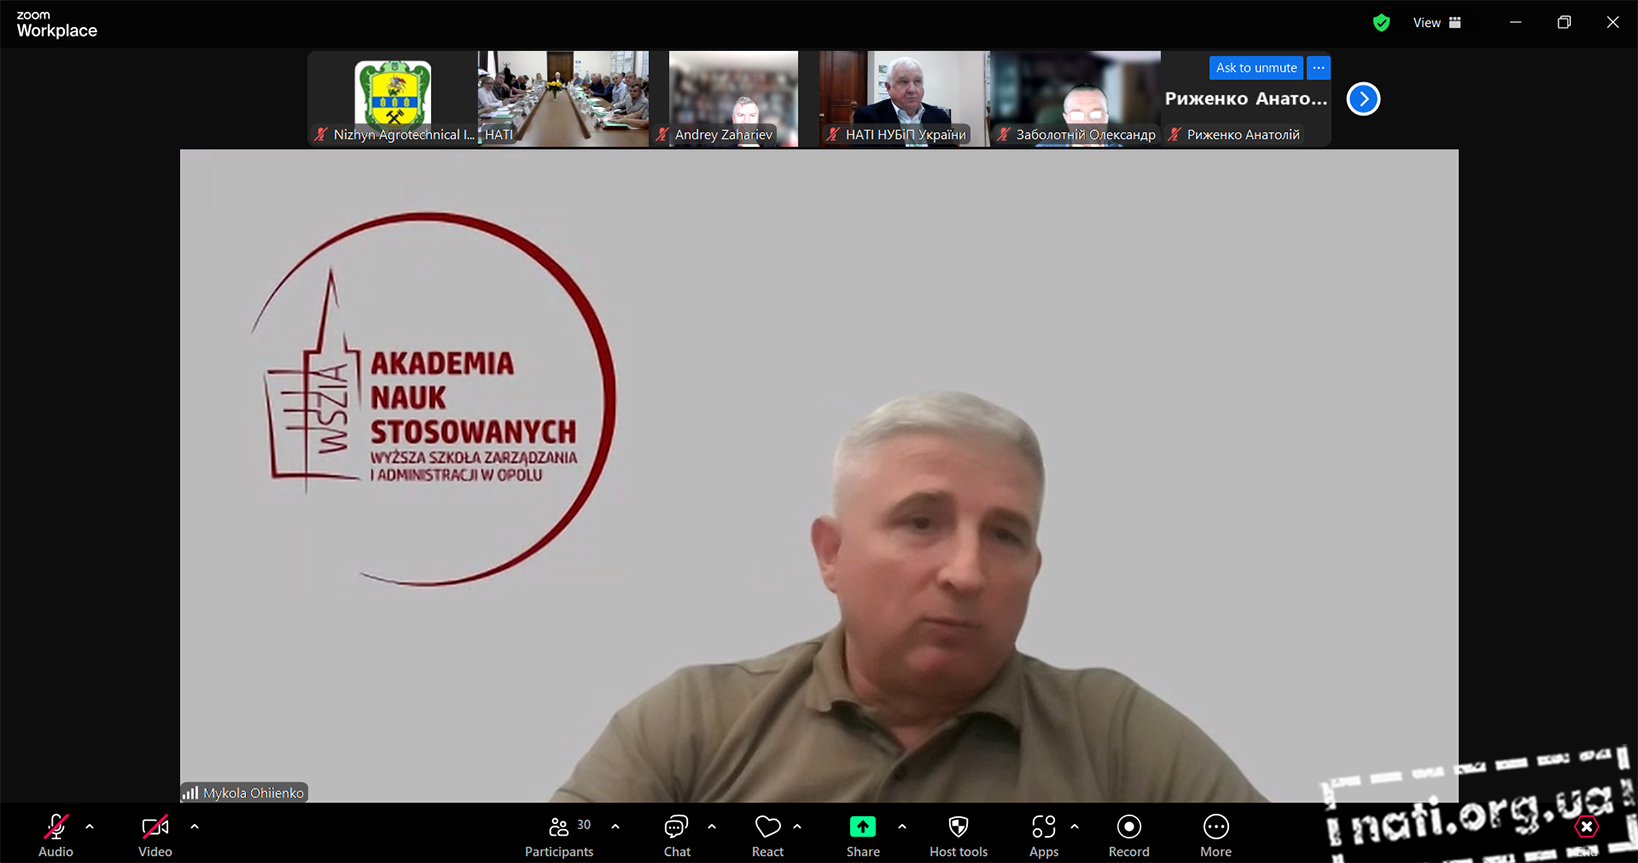Restore down the Zoom window

point(1564,22)
